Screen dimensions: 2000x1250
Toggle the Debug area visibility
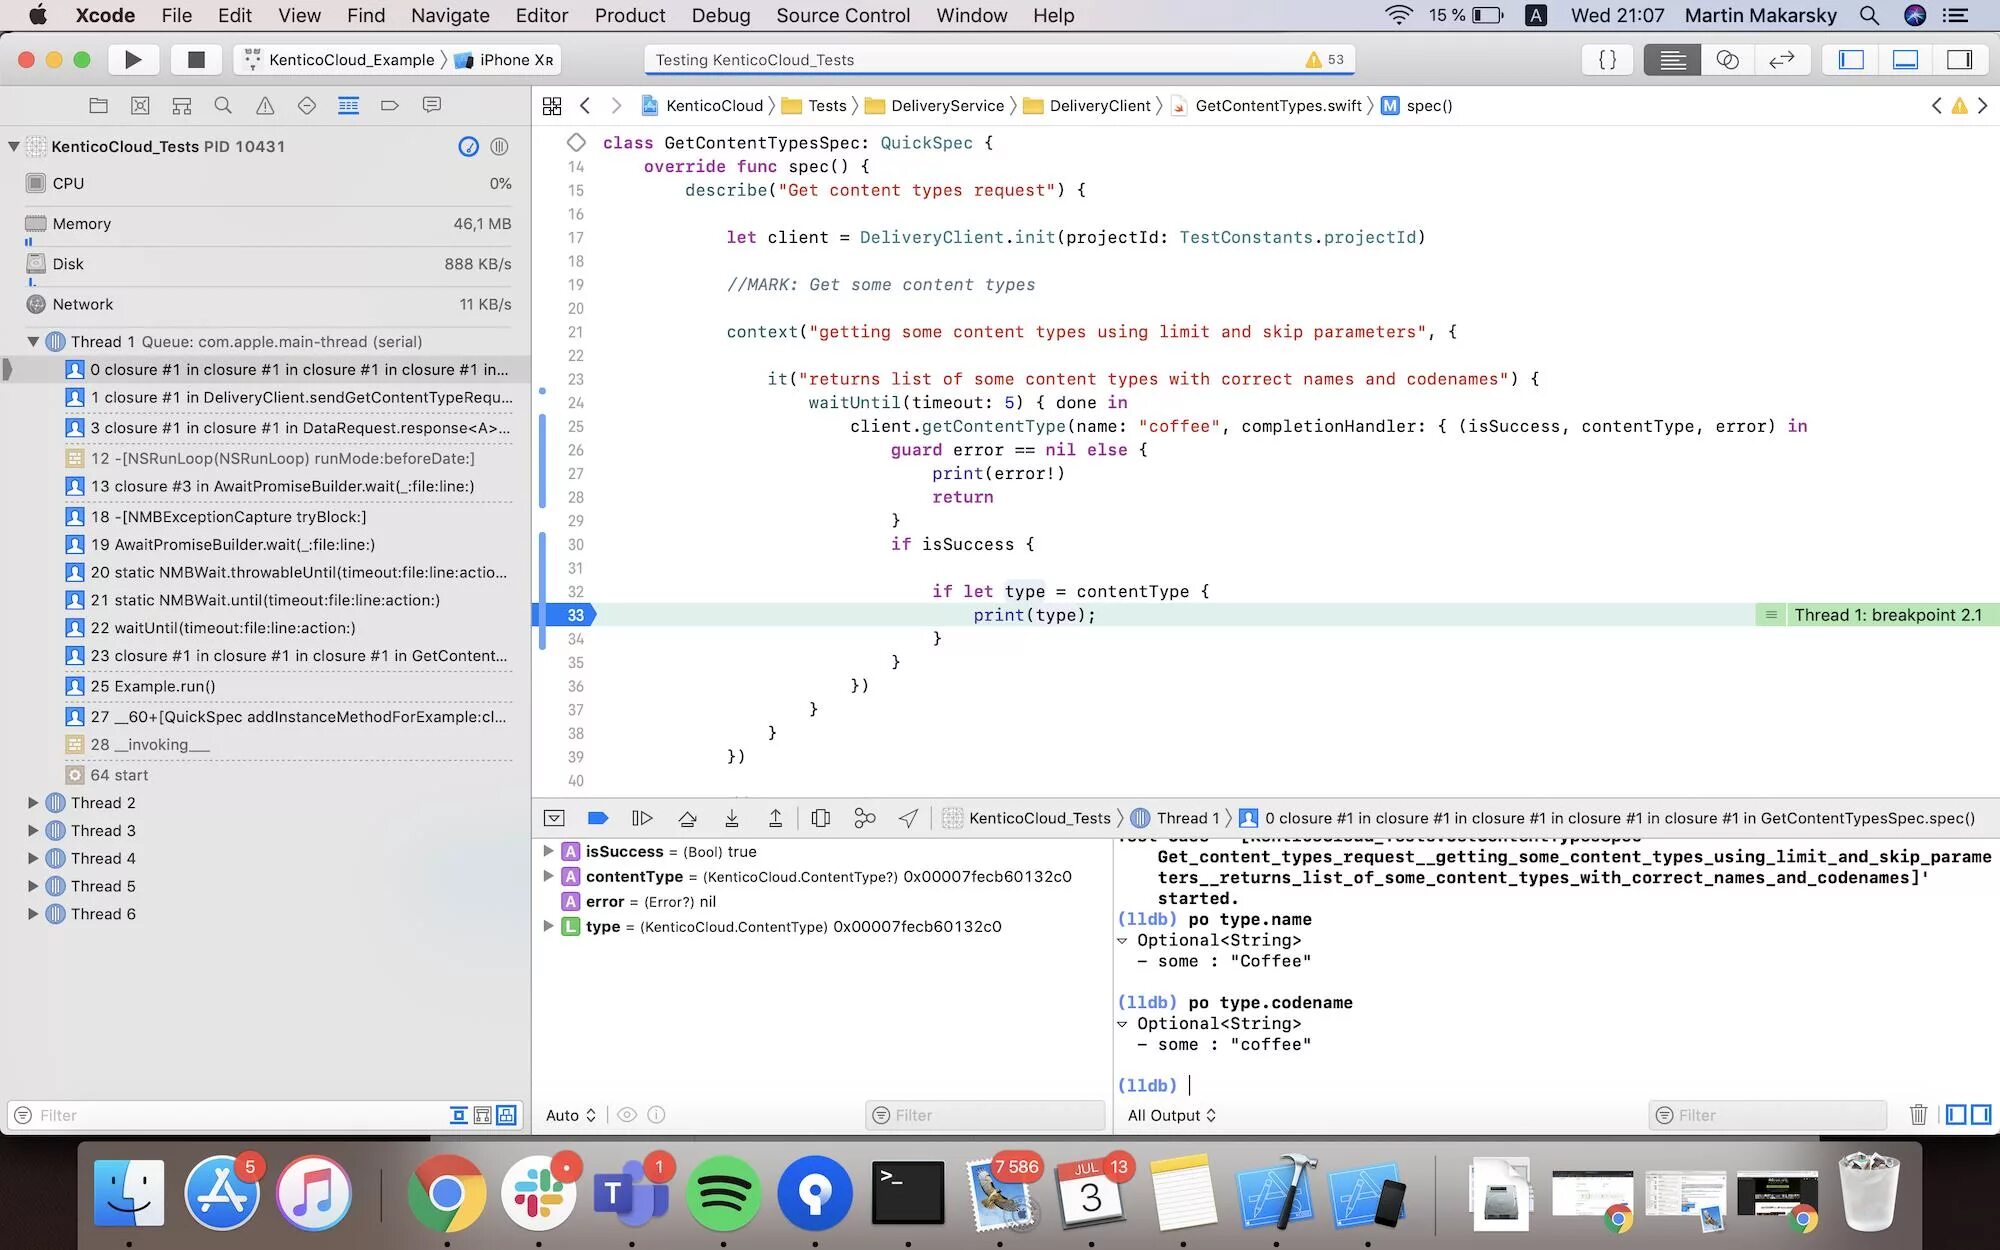tap(1905, 60)
